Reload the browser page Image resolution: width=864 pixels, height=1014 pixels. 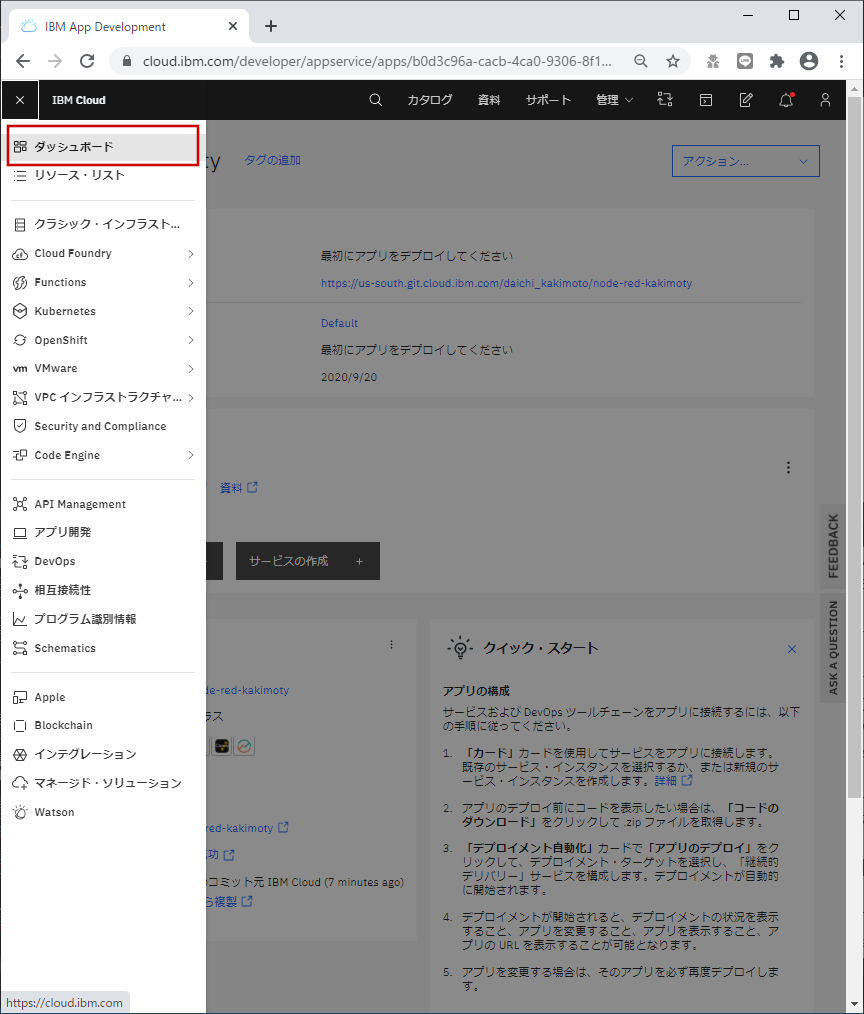[x=87, y=61]
